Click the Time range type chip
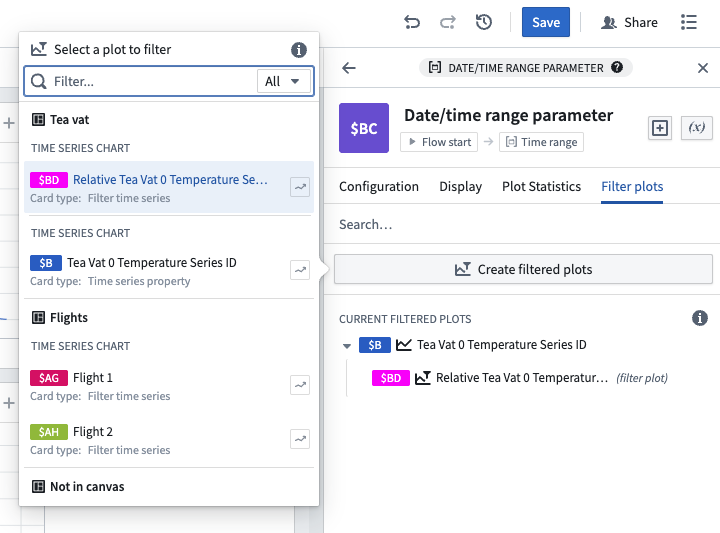This screenshot has width=720, height=533. pos(541,142)
